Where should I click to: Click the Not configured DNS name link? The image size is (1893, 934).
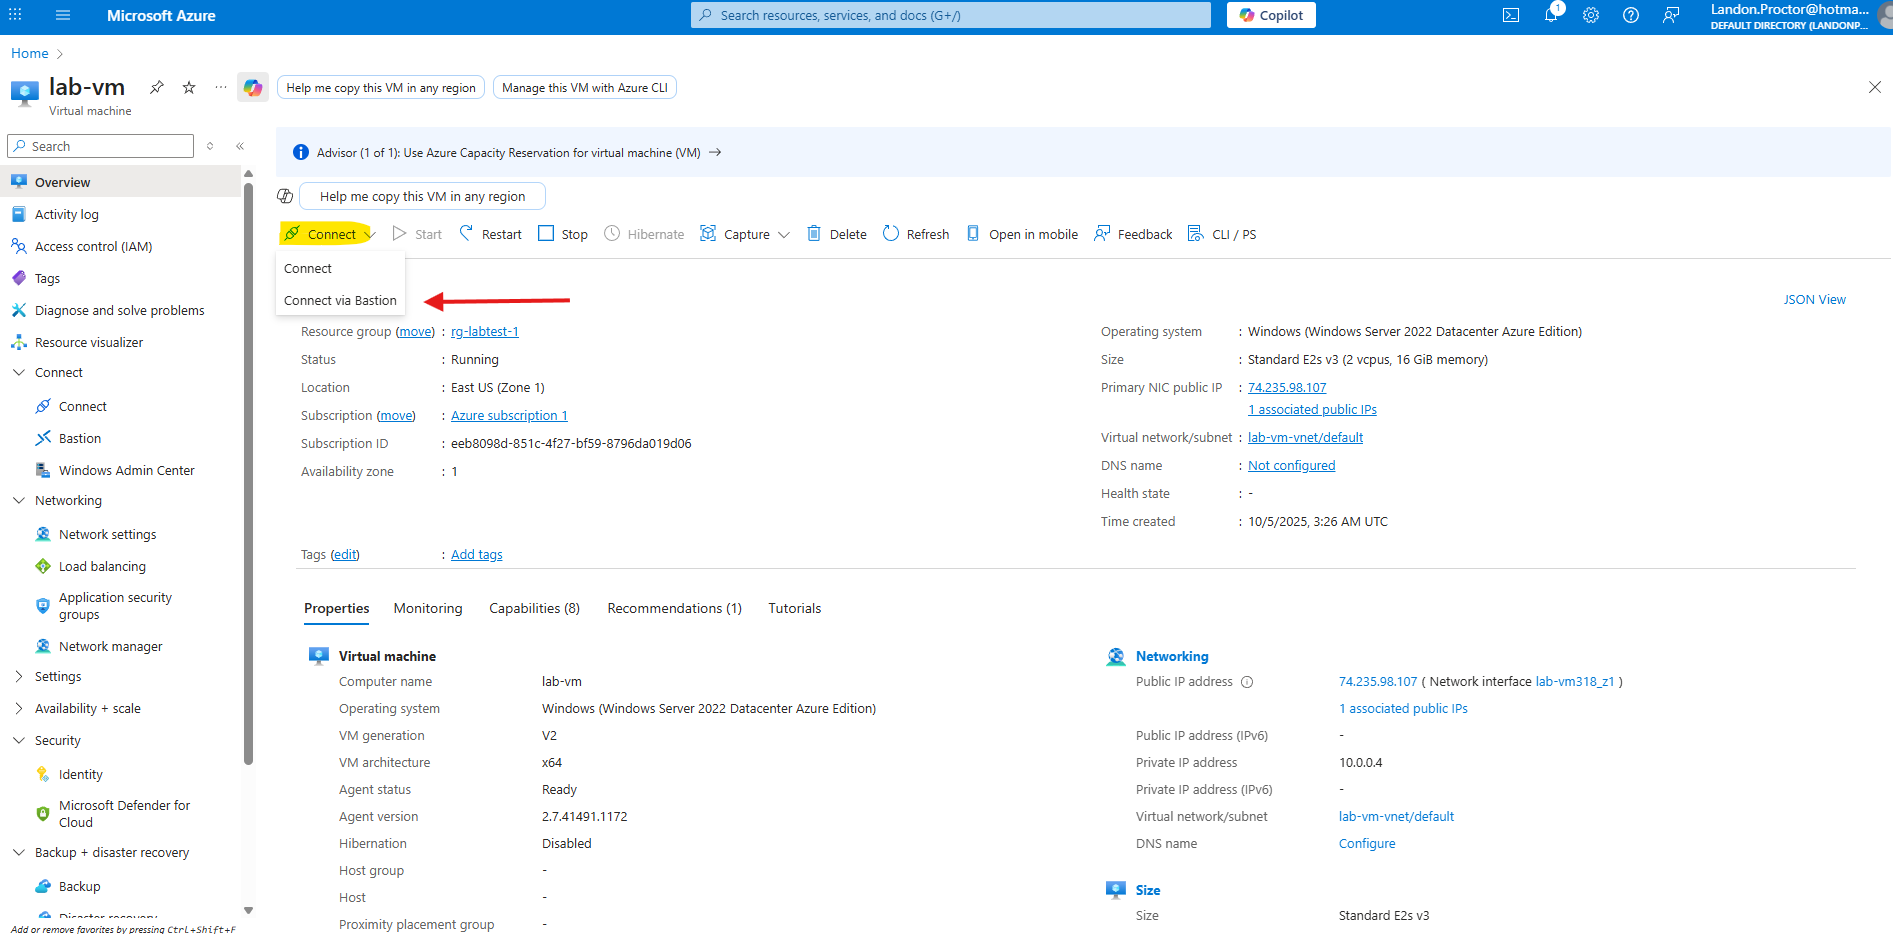1291,465
